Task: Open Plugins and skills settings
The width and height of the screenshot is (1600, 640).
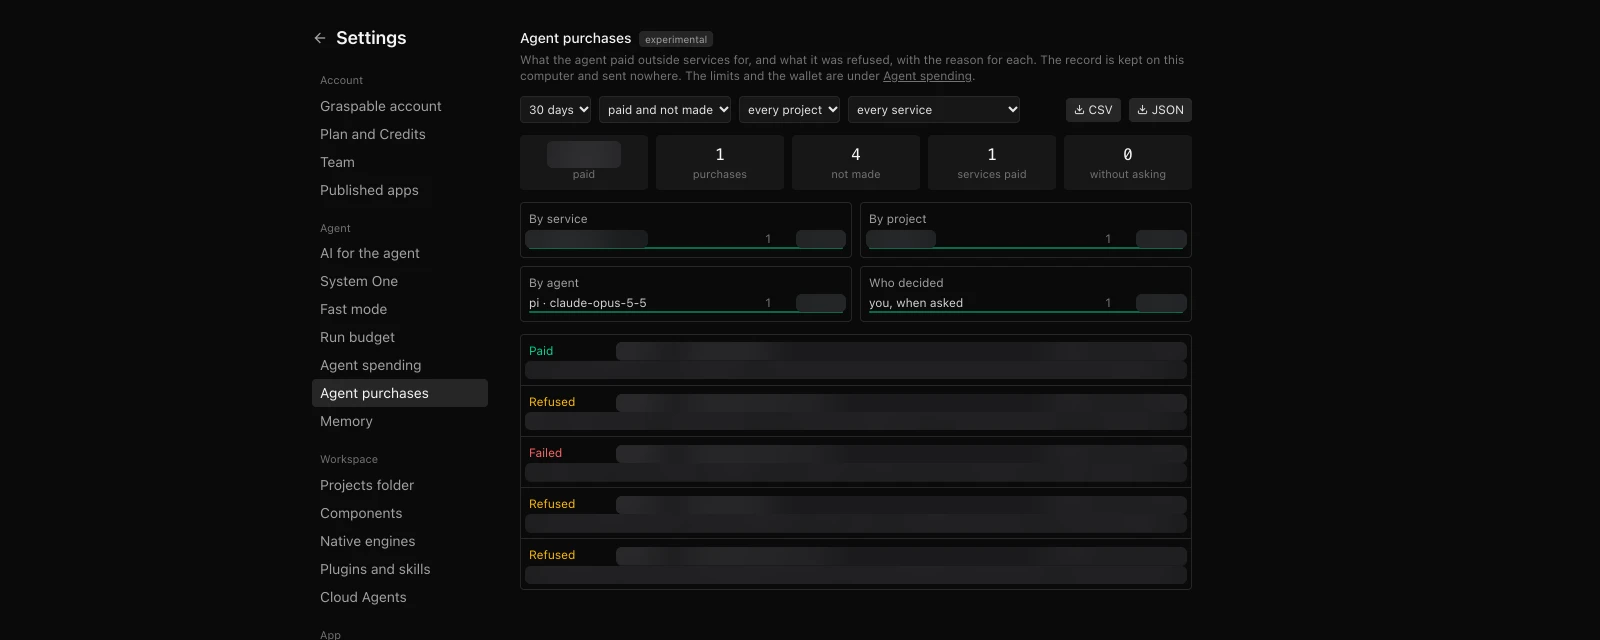Action: [400, 569]
